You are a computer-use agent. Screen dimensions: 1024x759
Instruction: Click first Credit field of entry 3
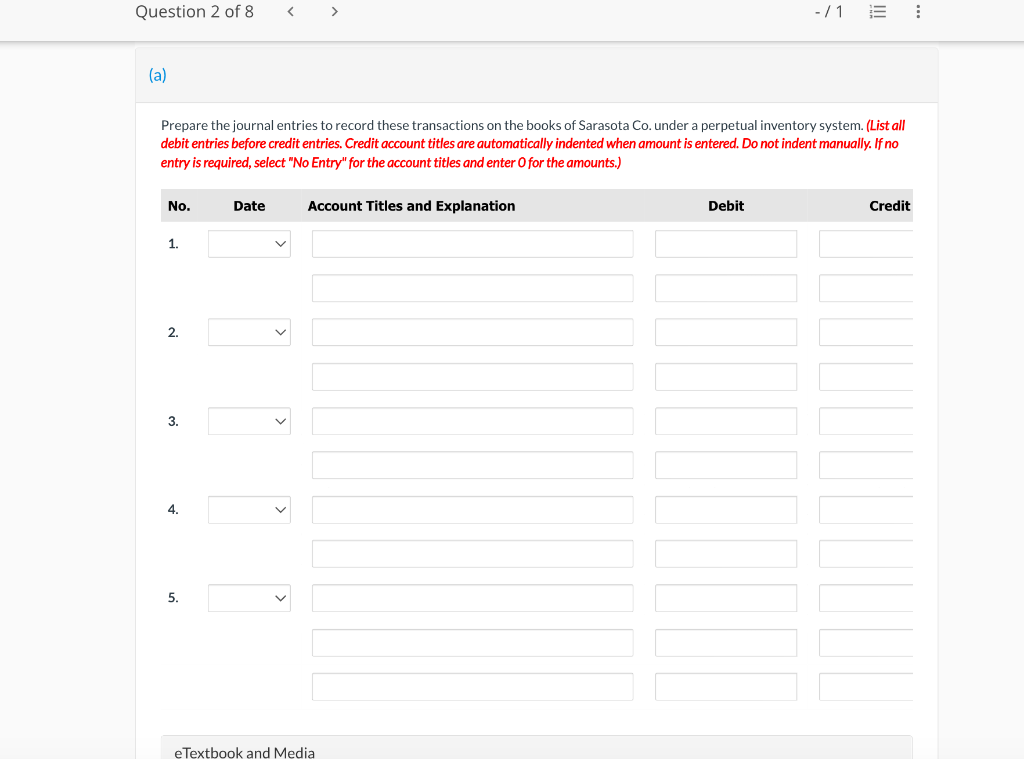point(866,421)
